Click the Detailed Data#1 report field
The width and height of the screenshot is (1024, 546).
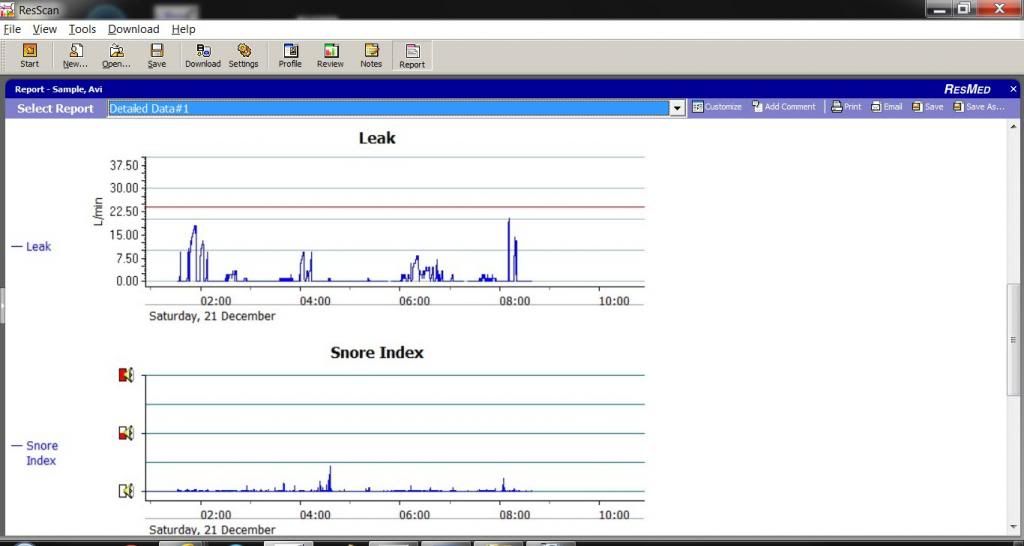tap(389, 108)
